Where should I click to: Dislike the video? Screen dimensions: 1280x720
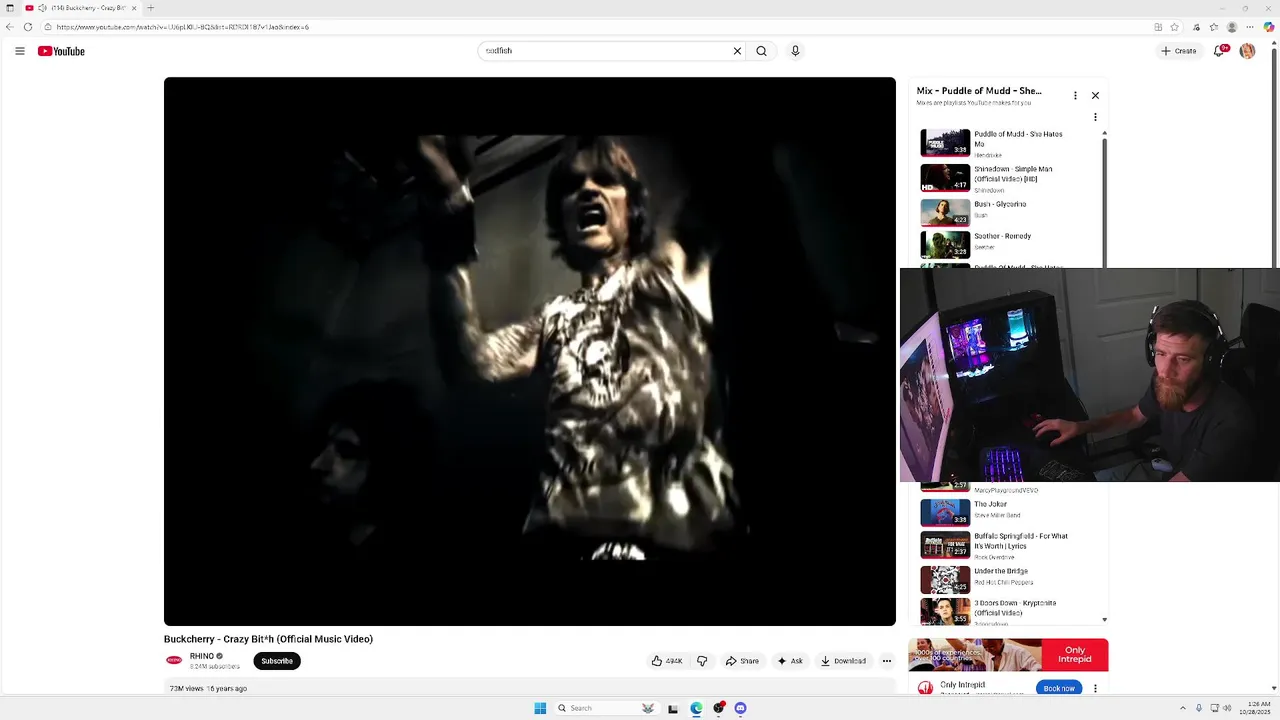coord(702,661)
